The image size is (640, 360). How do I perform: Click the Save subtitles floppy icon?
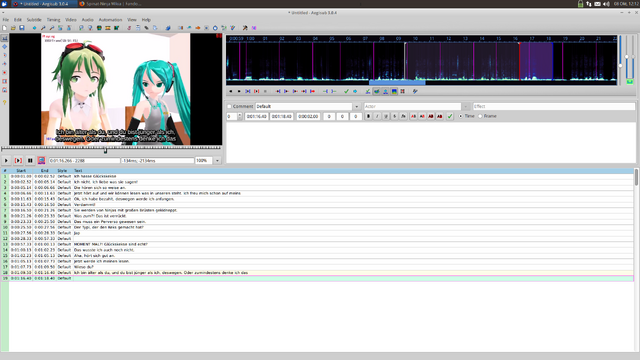pos(22,28)
